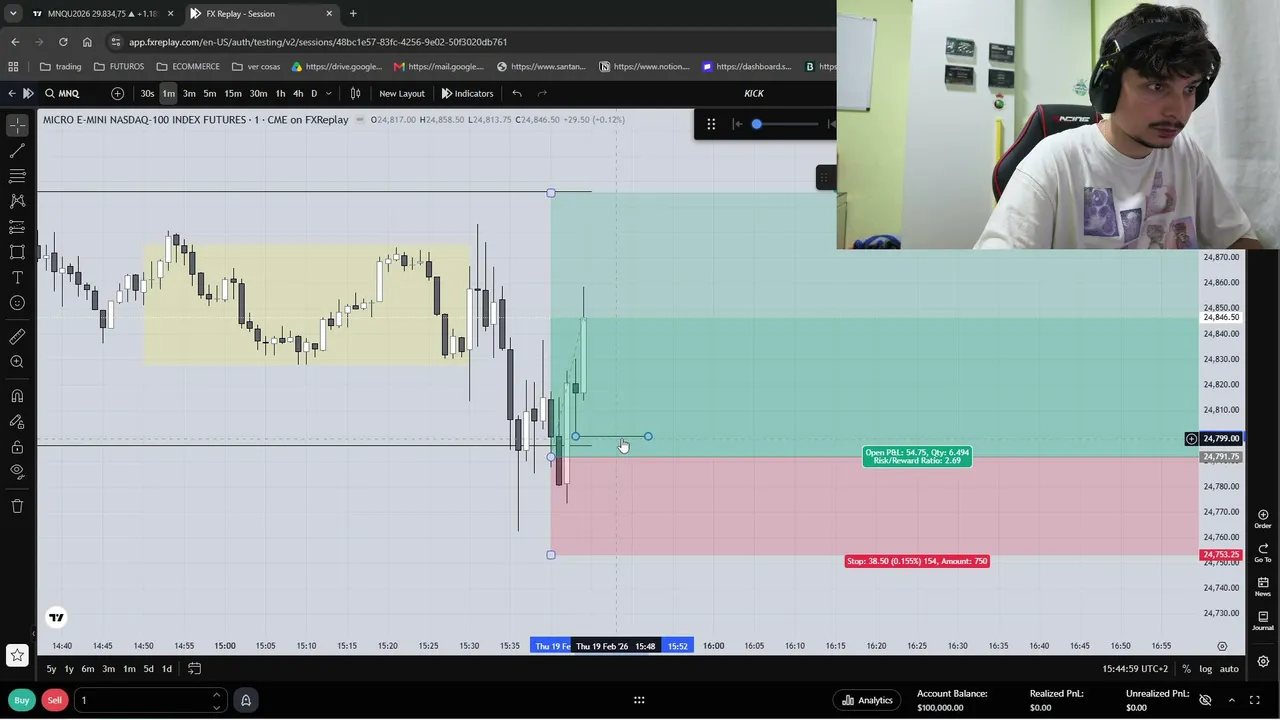Select the trend line drawing tool
The height and width of the screenshot is (720, 1280).
click(x=17, y=151)
